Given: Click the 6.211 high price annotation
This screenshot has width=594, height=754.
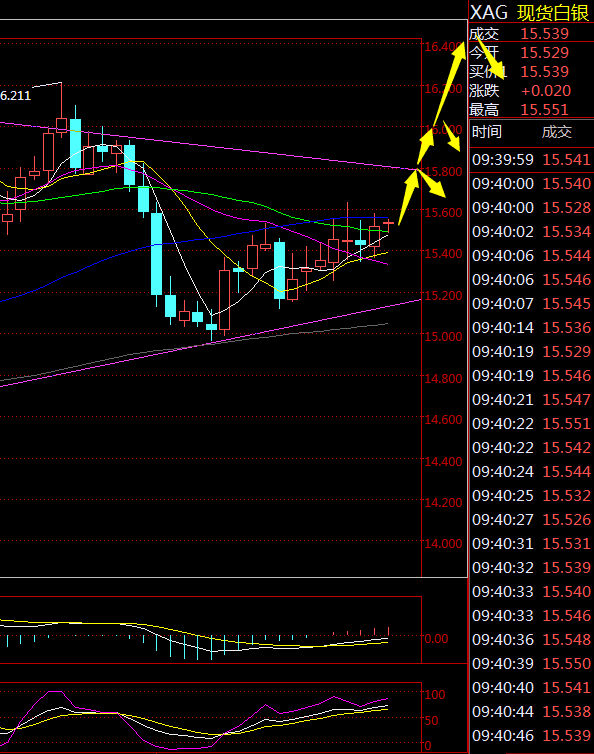Looking at the screenshot, I should [x=15, y=96].
